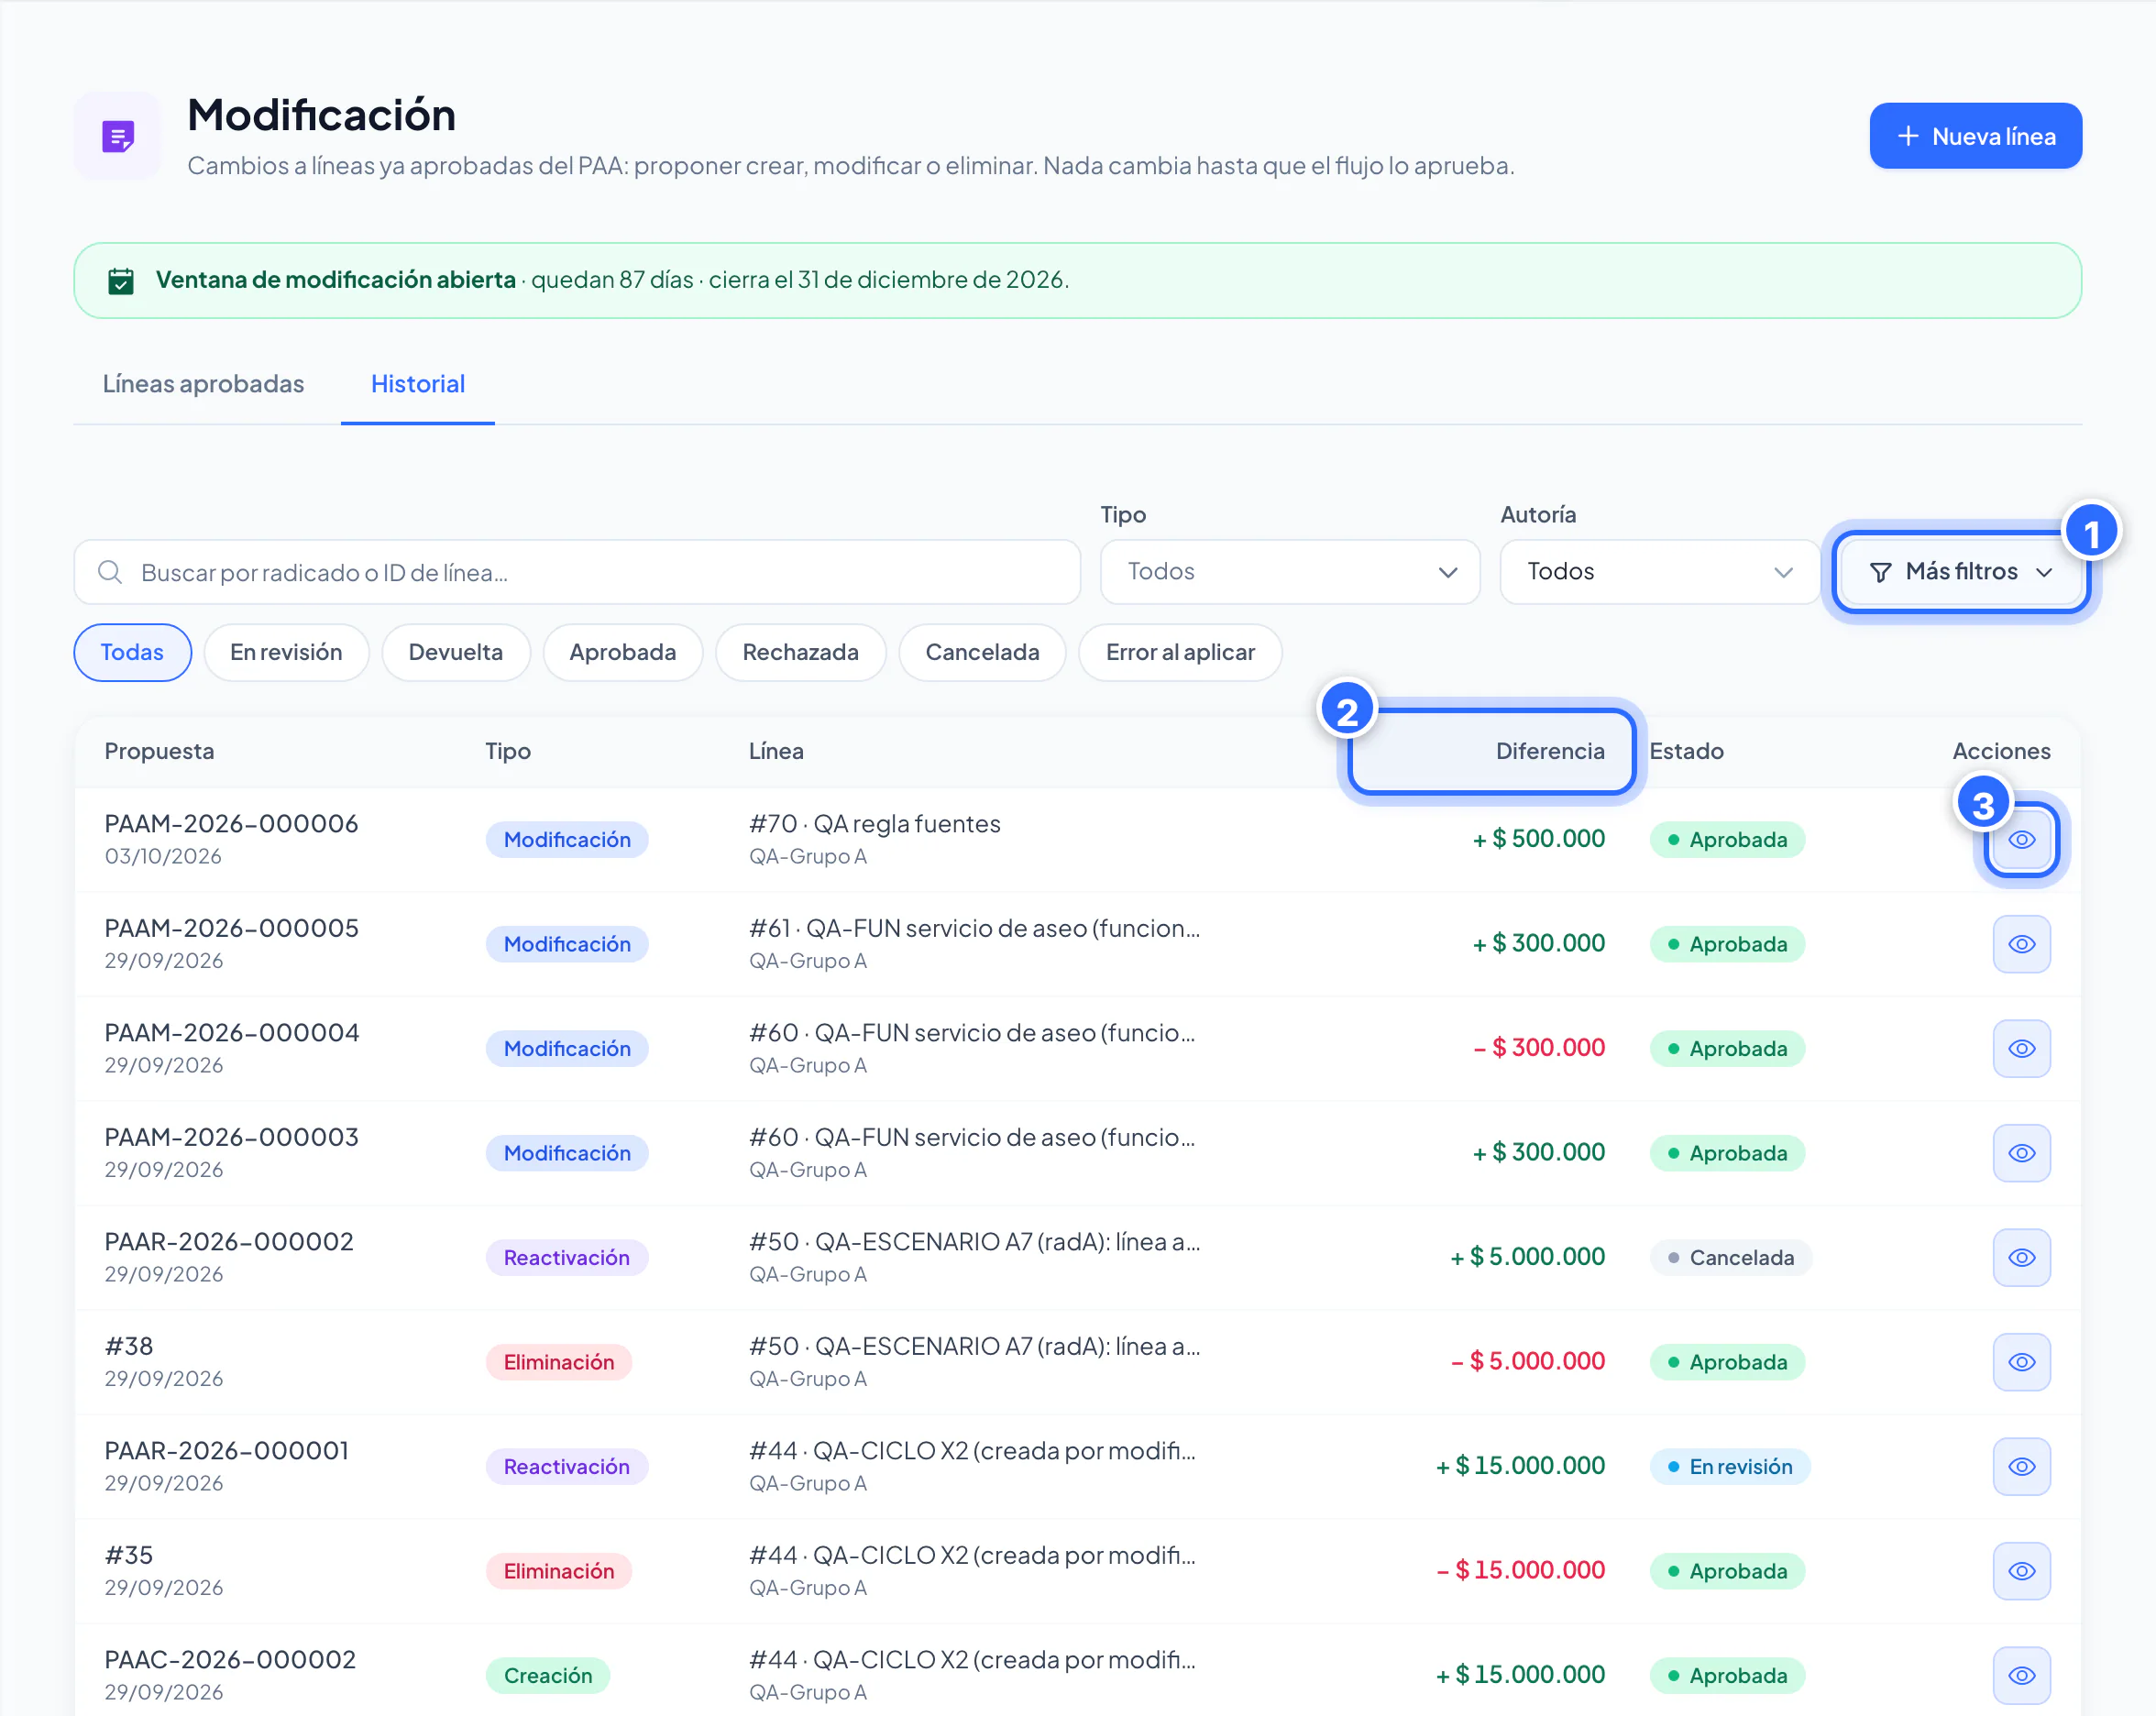The height and width of the screenshot is (1716, 2156).
Task: Select the Aprobada filter chip
Action: 623,652
